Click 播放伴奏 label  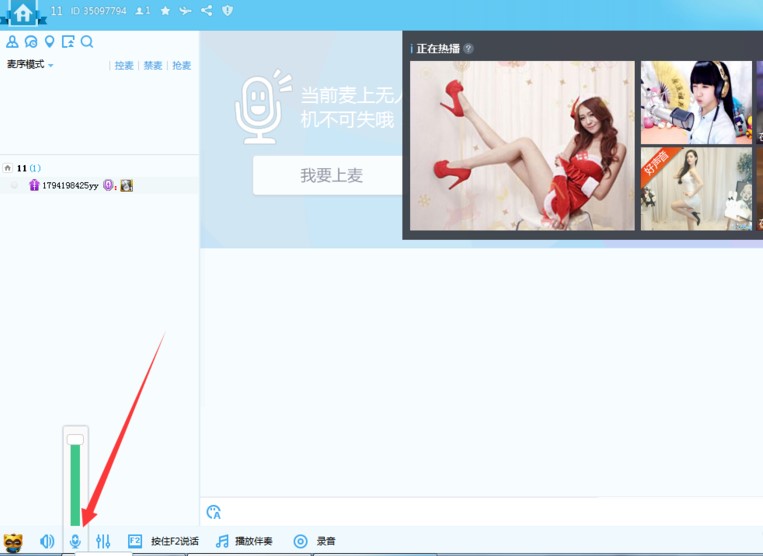[254, 541]
